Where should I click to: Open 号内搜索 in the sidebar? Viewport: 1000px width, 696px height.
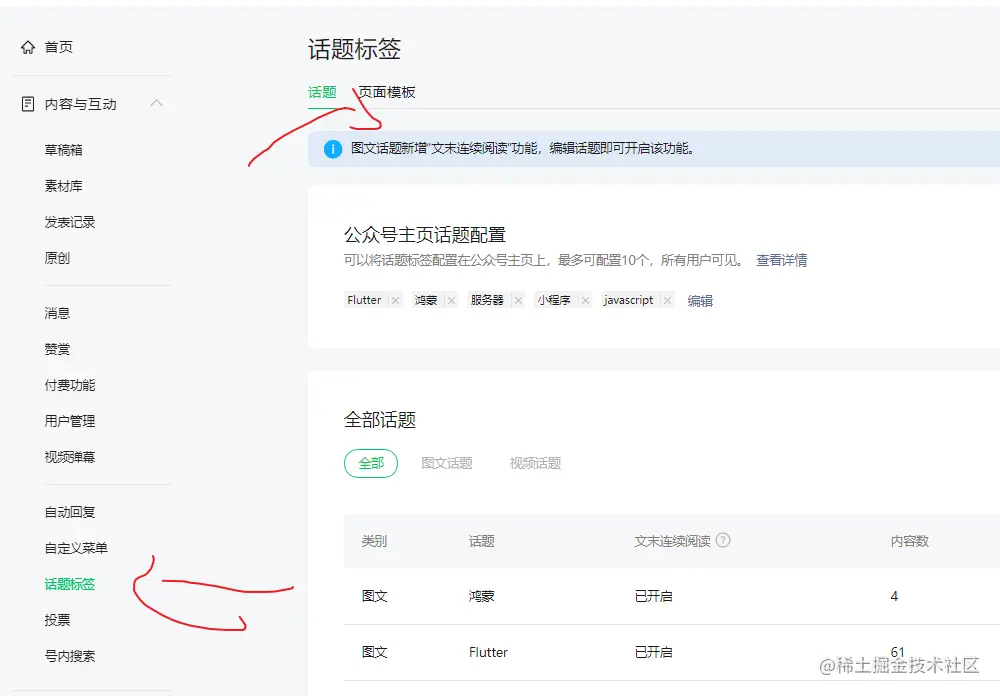70,656
